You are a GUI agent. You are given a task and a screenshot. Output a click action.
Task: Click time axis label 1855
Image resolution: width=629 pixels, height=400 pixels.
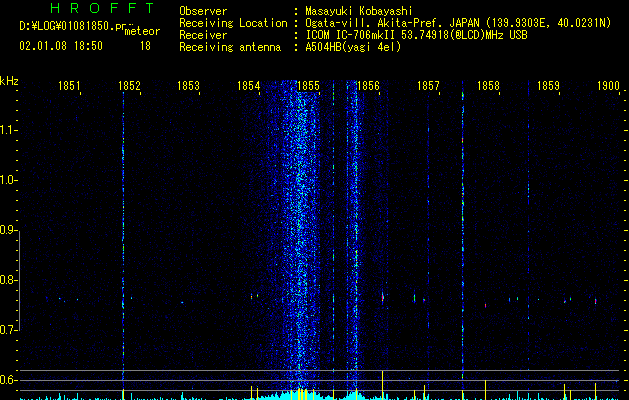point(308,86)
